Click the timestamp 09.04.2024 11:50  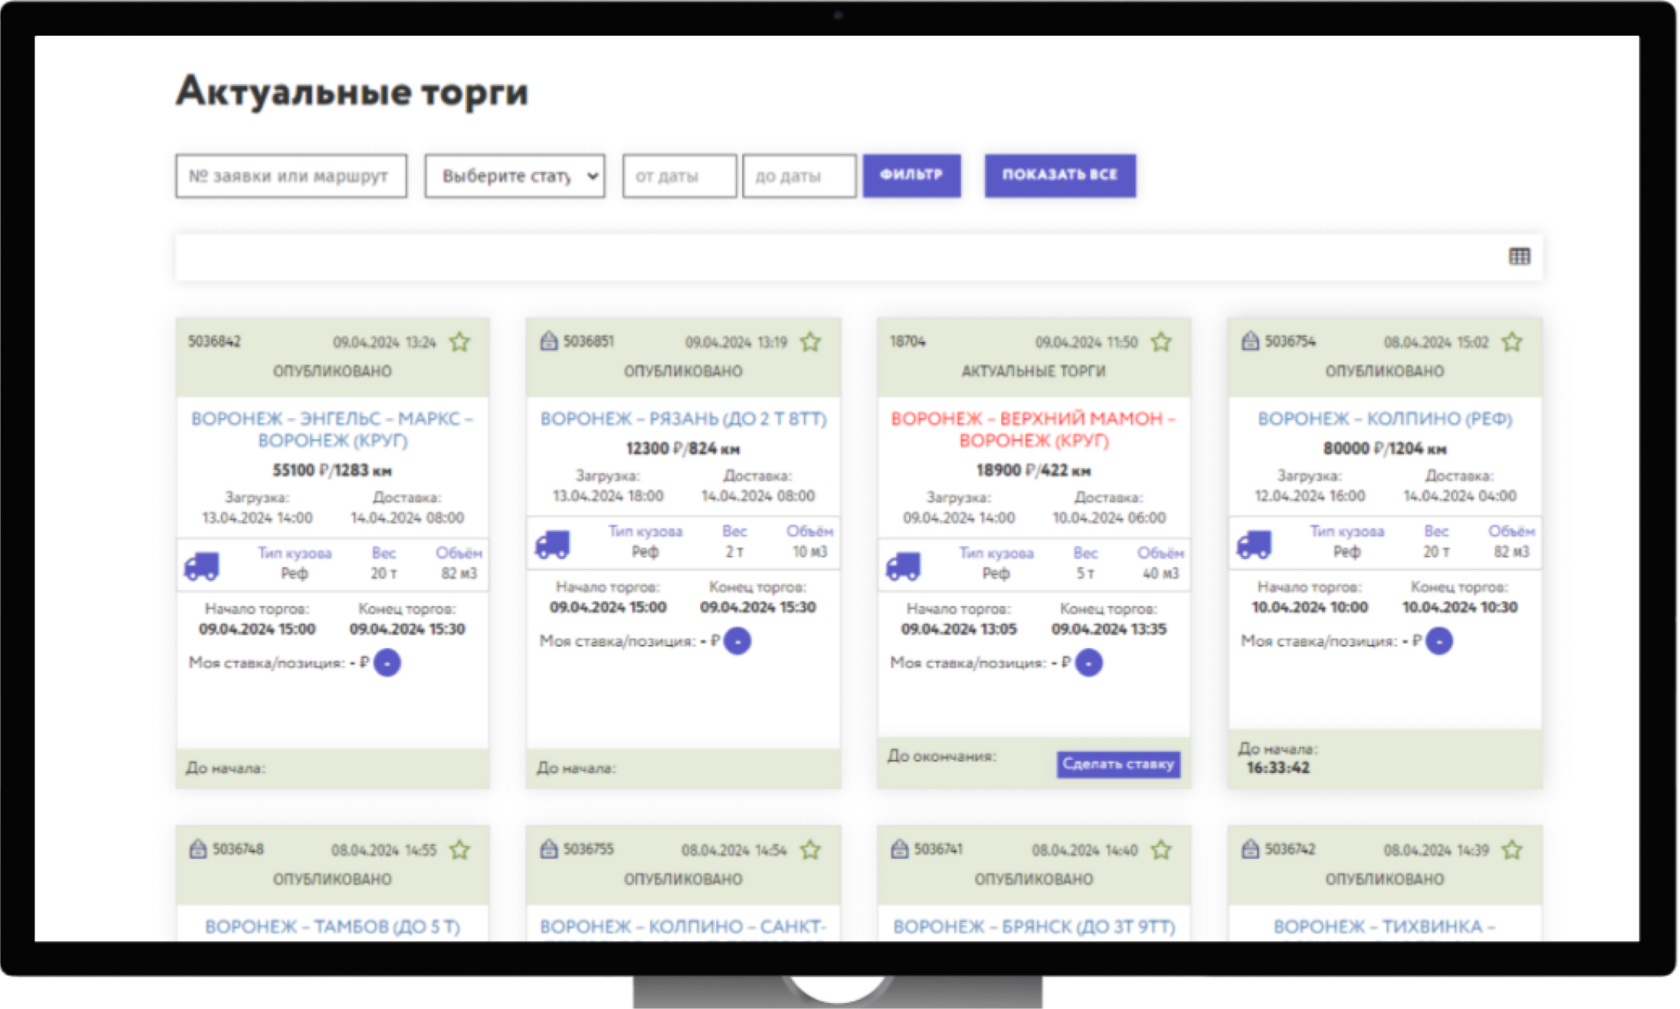pyautogui.click(x=1086, y=342)
